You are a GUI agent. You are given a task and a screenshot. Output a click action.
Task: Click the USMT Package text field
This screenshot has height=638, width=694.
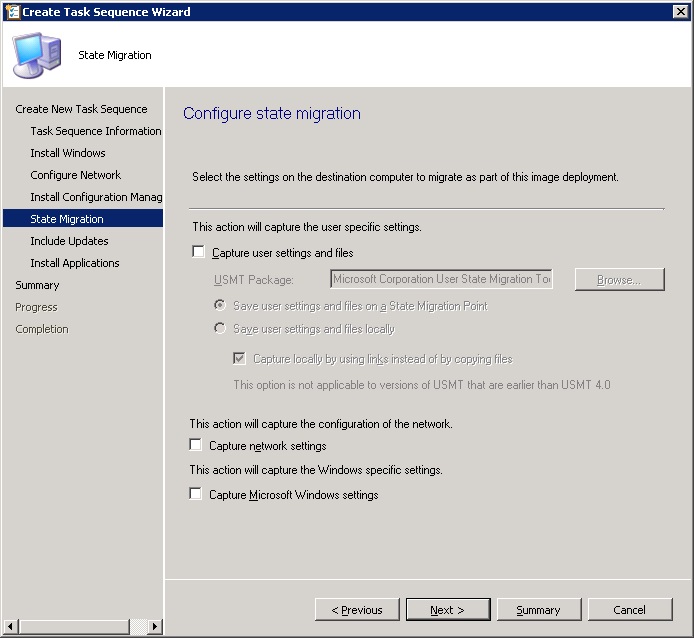pos(441,279)
